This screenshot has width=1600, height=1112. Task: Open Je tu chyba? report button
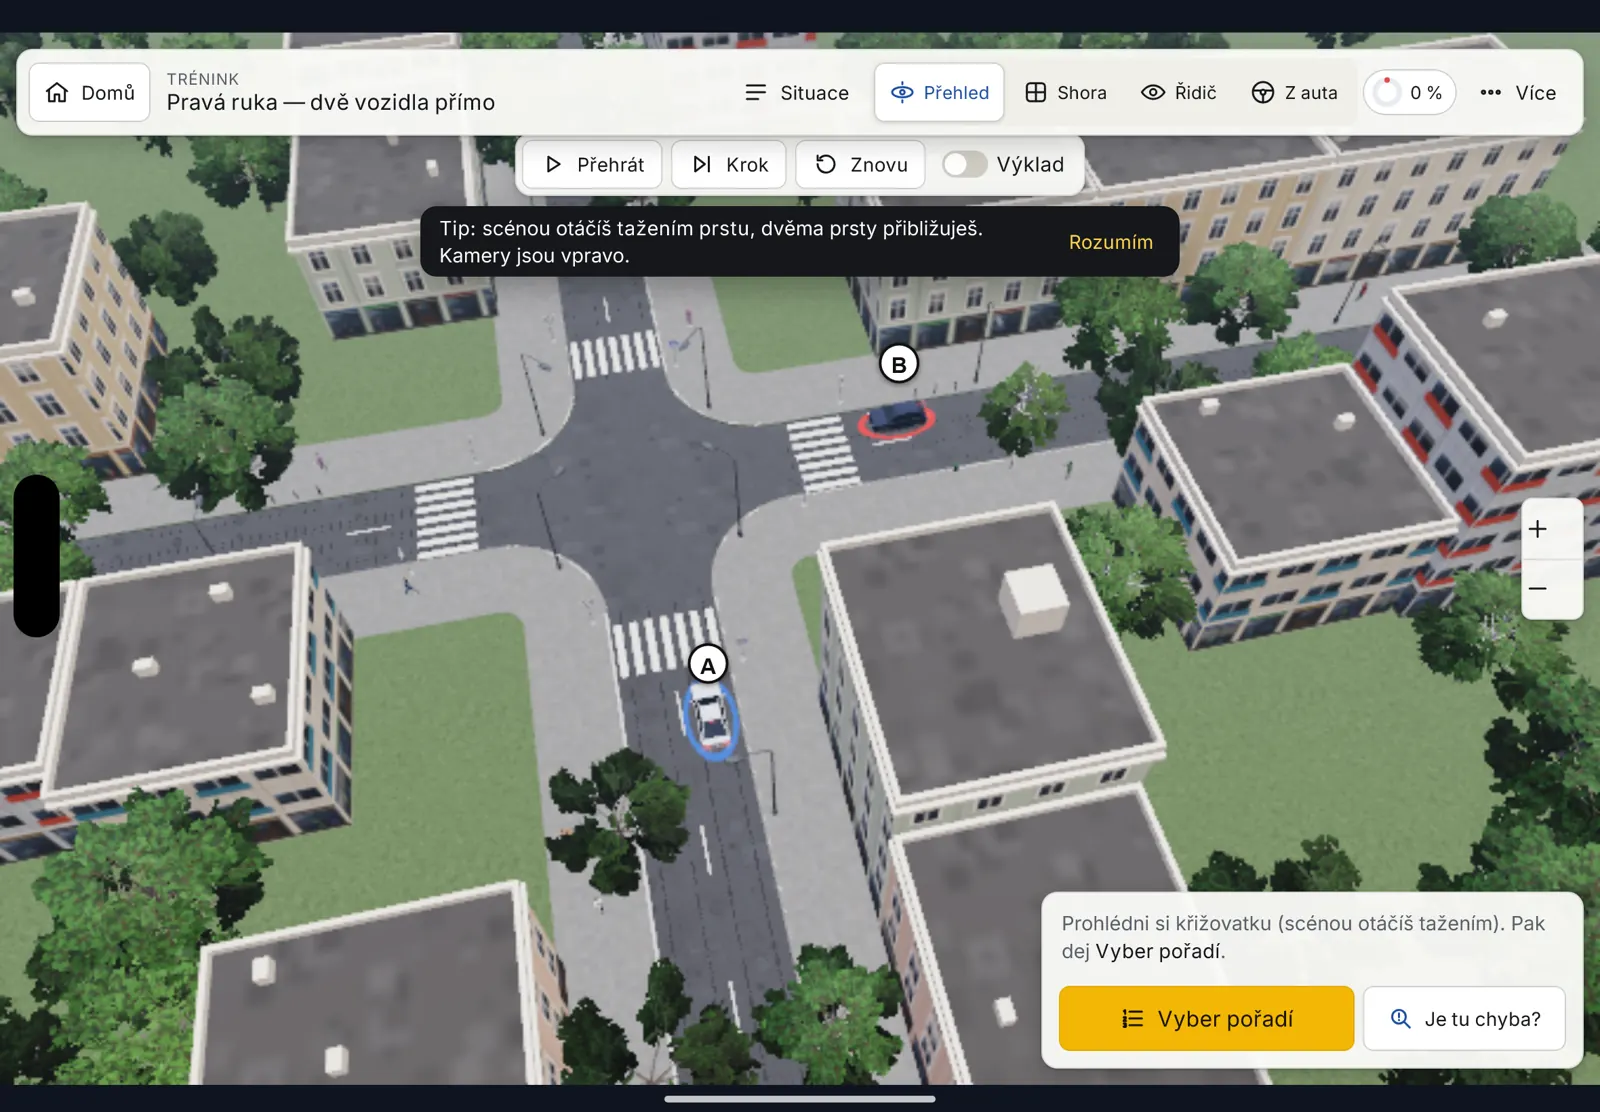pos(1464,1018)
